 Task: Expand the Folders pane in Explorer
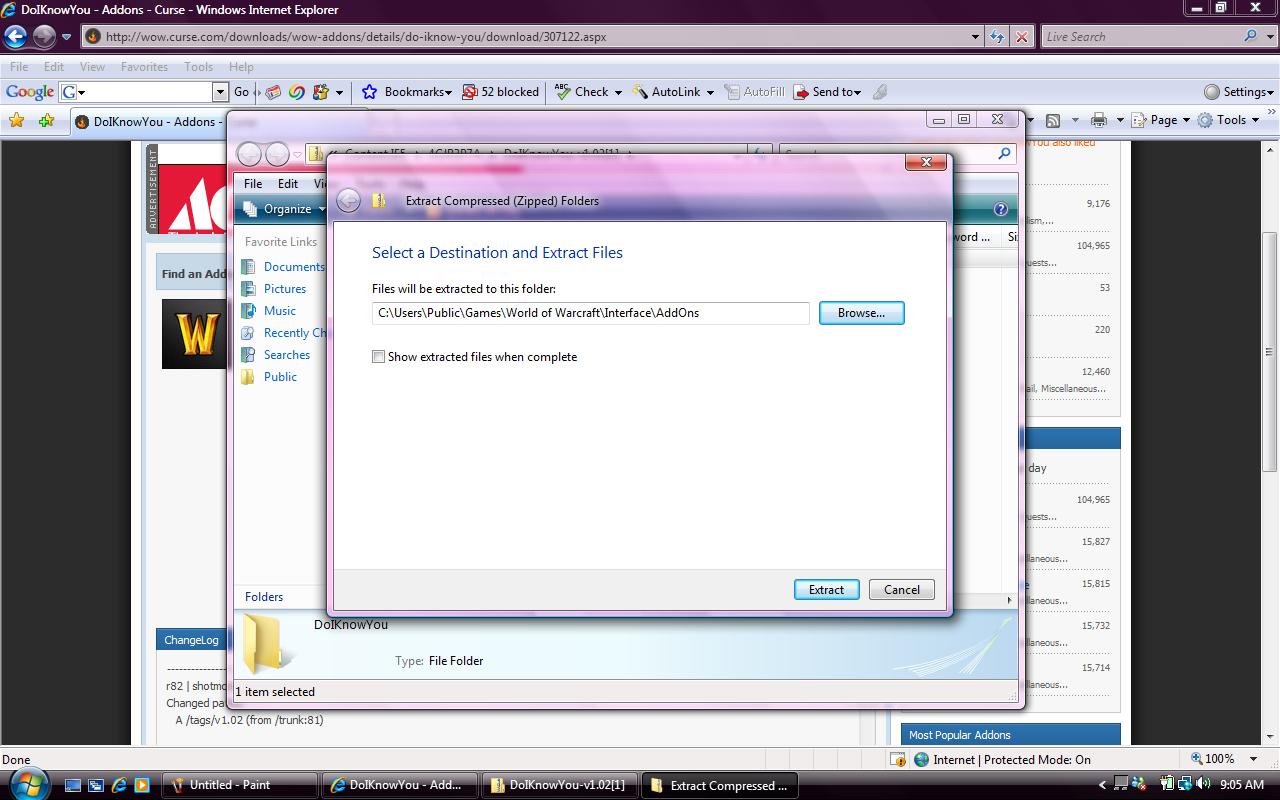coord(264,597)
